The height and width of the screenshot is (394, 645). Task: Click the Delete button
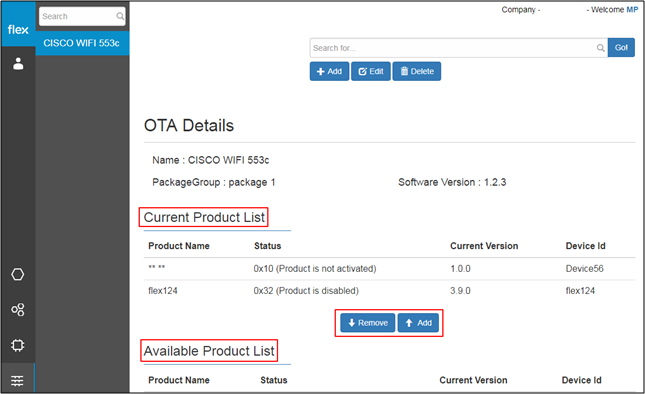[417, 72]
